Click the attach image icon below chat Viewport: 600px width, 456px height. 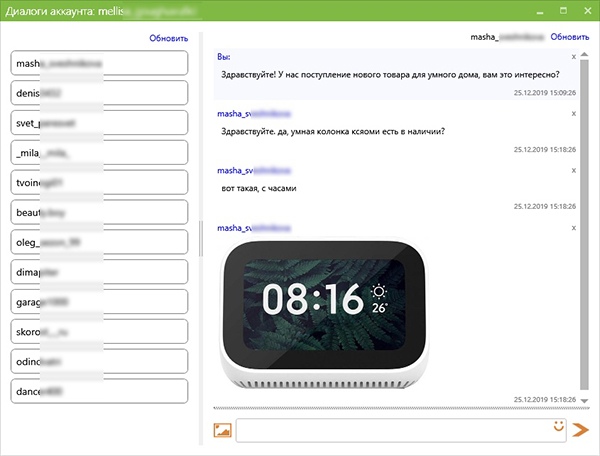222,430
